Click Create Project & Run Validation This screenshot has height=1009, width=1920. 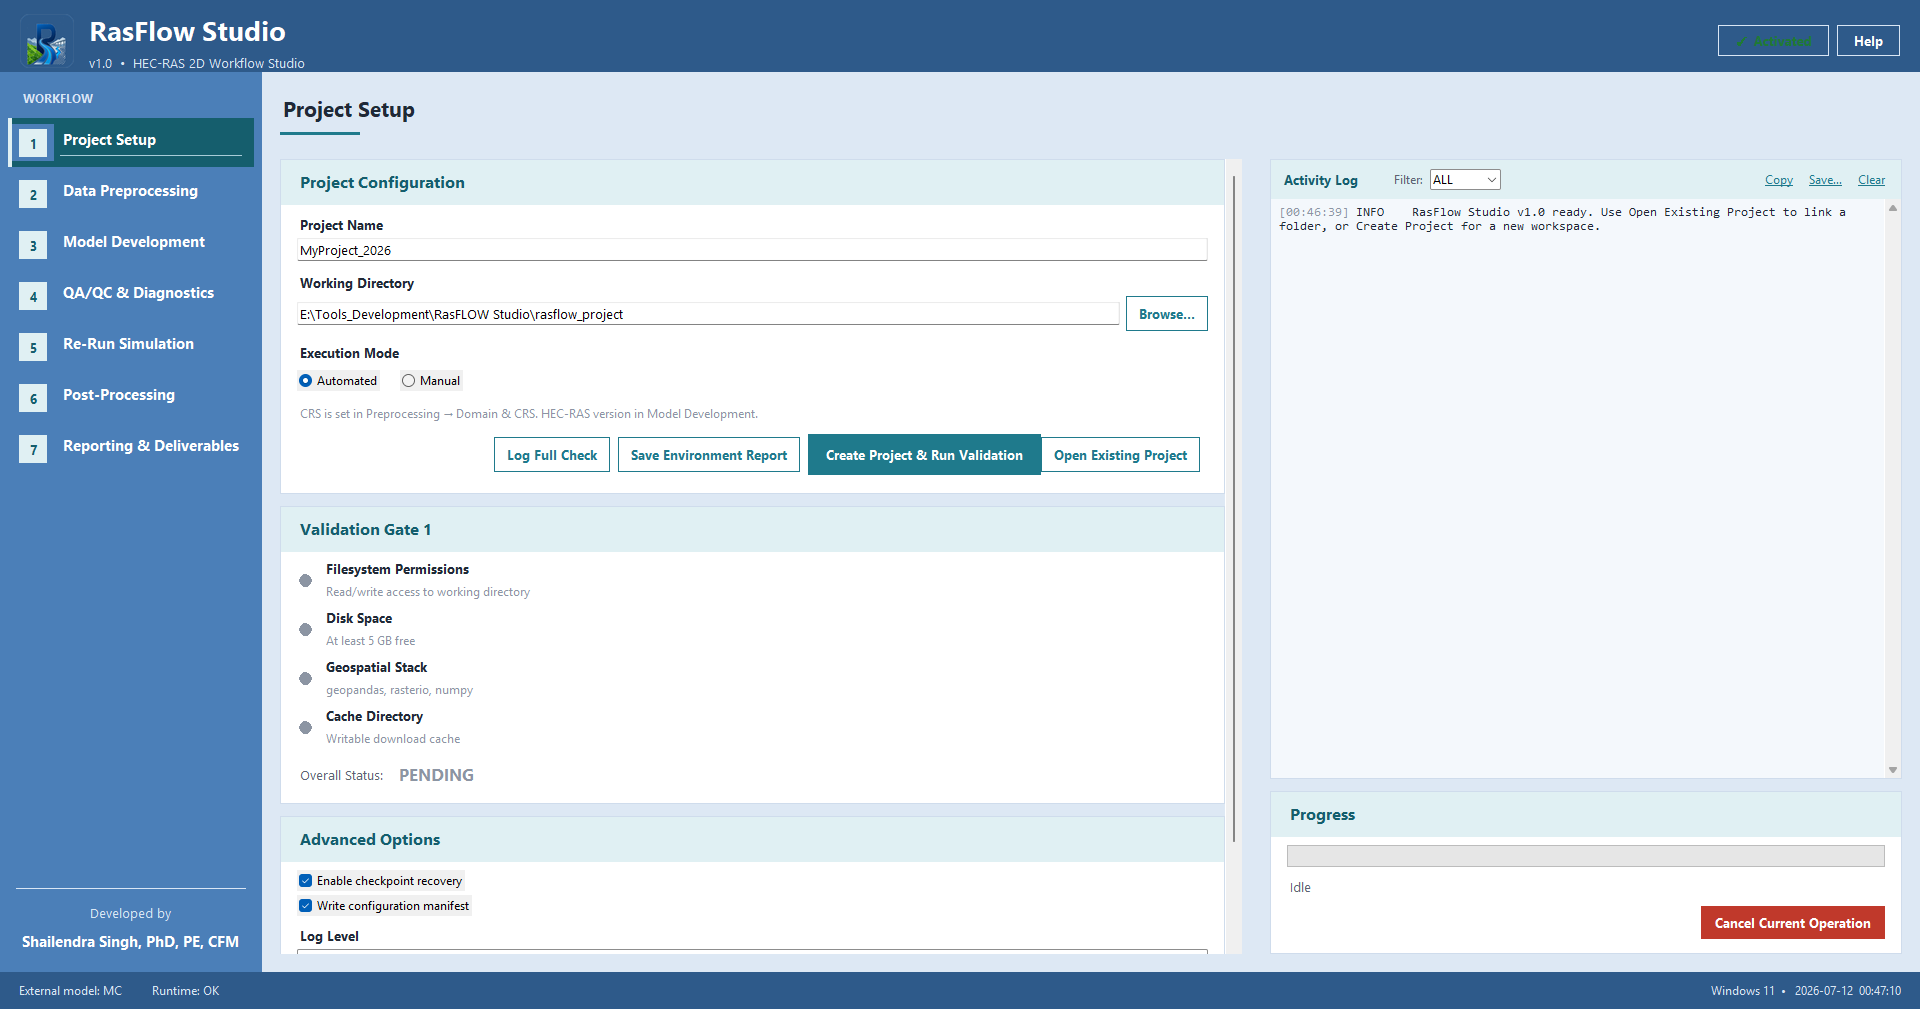tap(924, 455)
